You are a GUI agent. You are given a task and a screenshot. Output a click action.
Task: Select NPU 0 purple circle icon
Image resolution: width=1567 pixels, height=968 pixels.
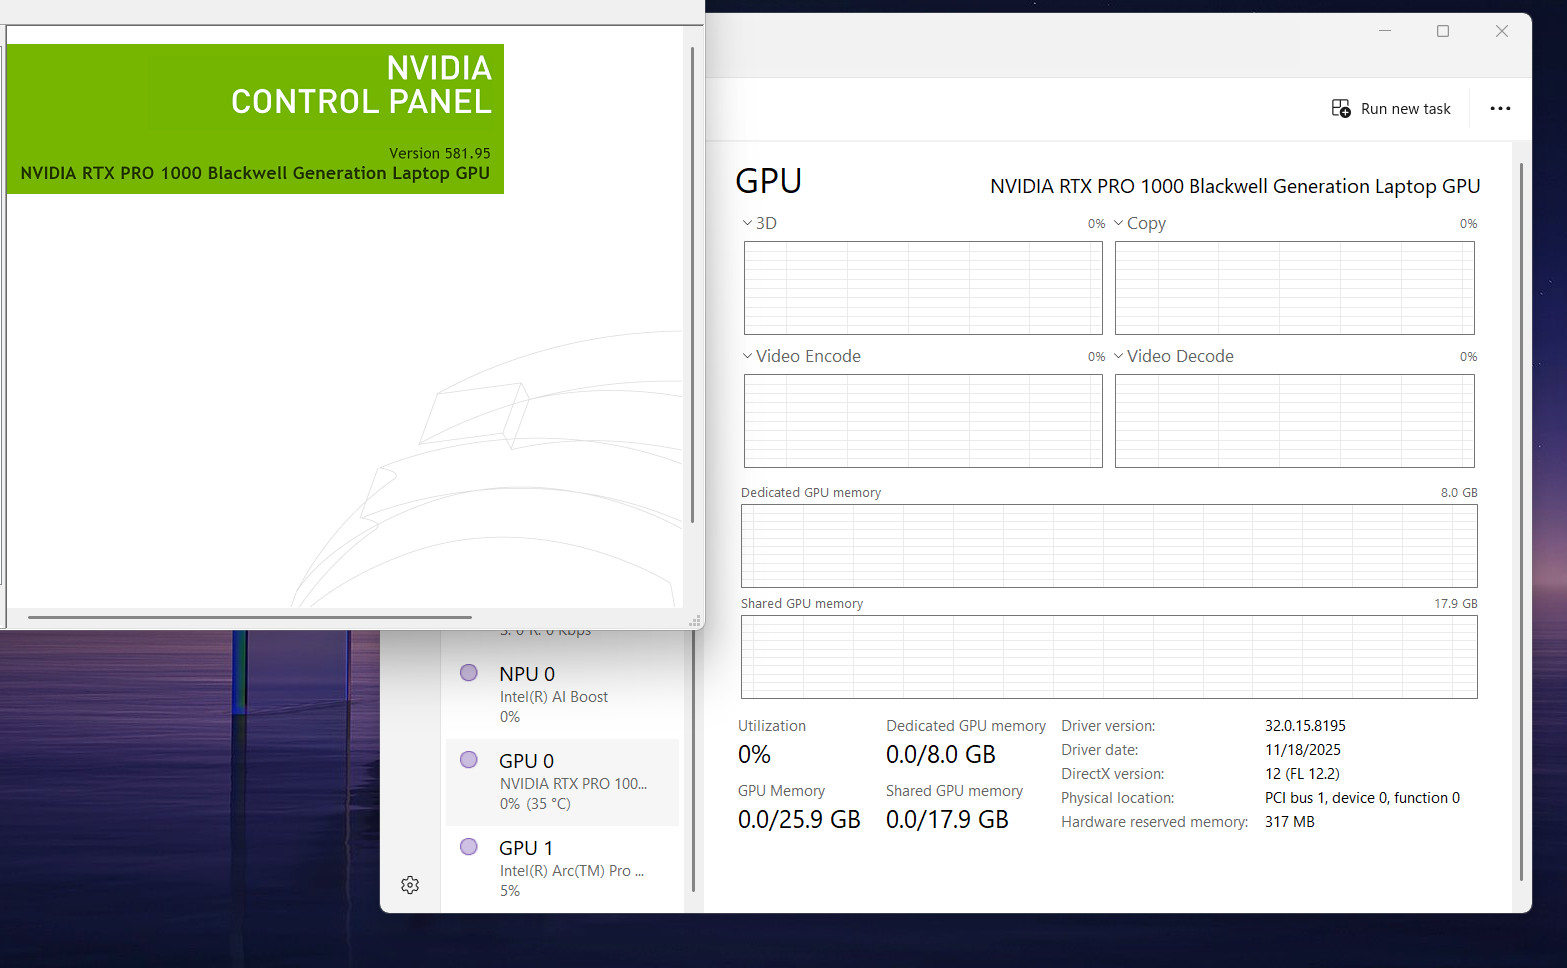click(468, 673)
